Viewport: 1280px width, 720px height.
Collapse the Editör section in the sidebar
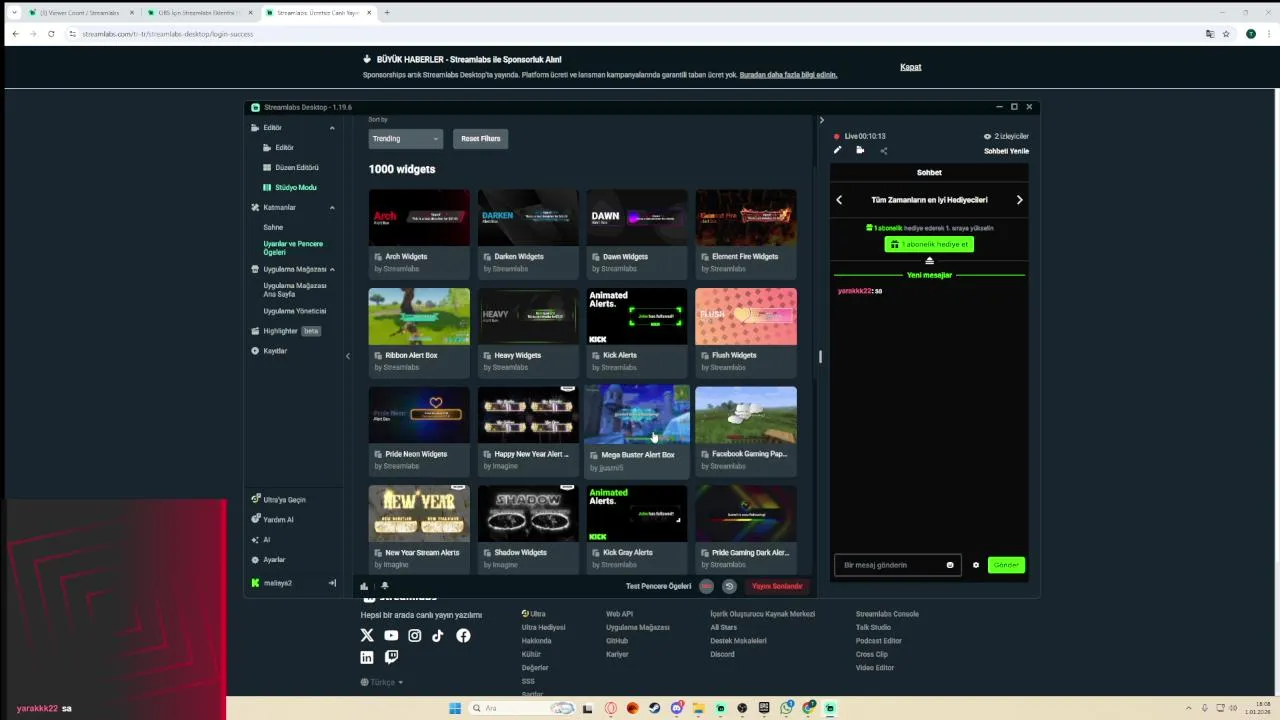[x=332, y=128]
